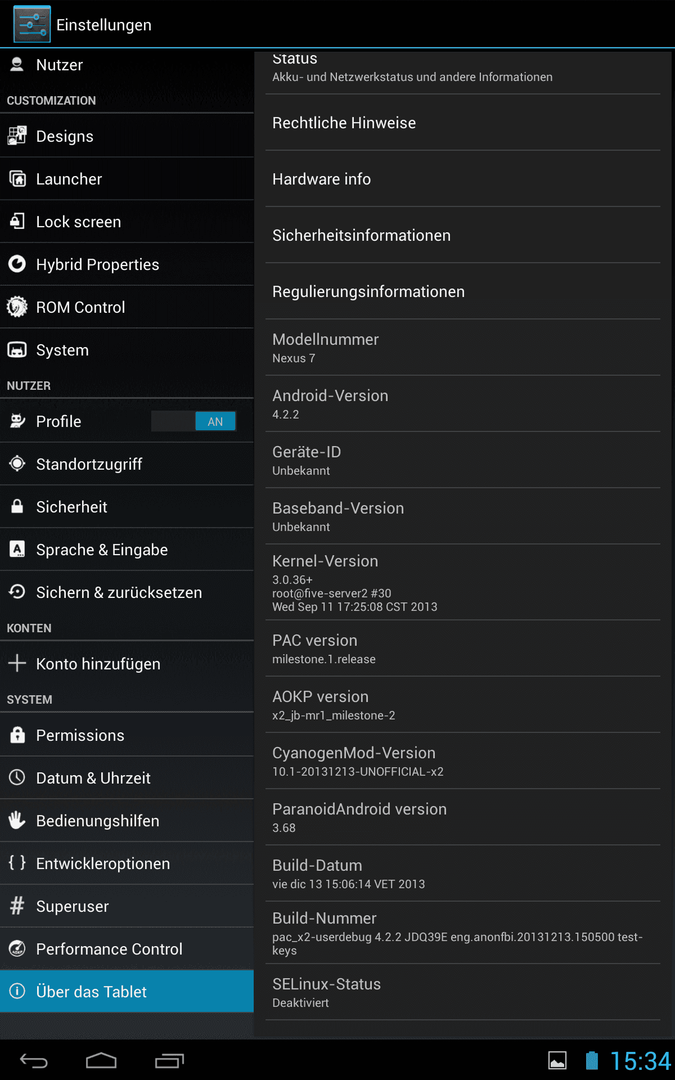675x1080 pixels.
Task: Tap the recent apps navigation button
Action: [169, 1060]
